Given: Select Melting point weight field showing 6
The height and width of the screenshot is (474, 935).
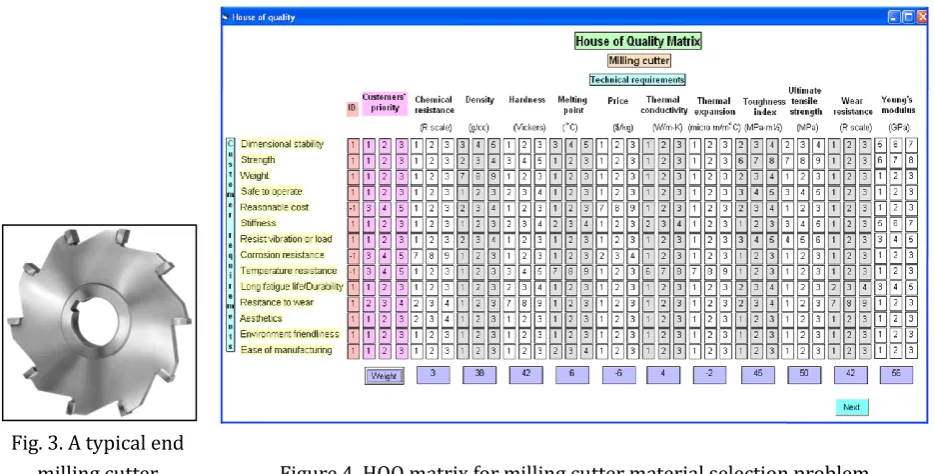Looking at the screenshot, I should coord(572,374).
